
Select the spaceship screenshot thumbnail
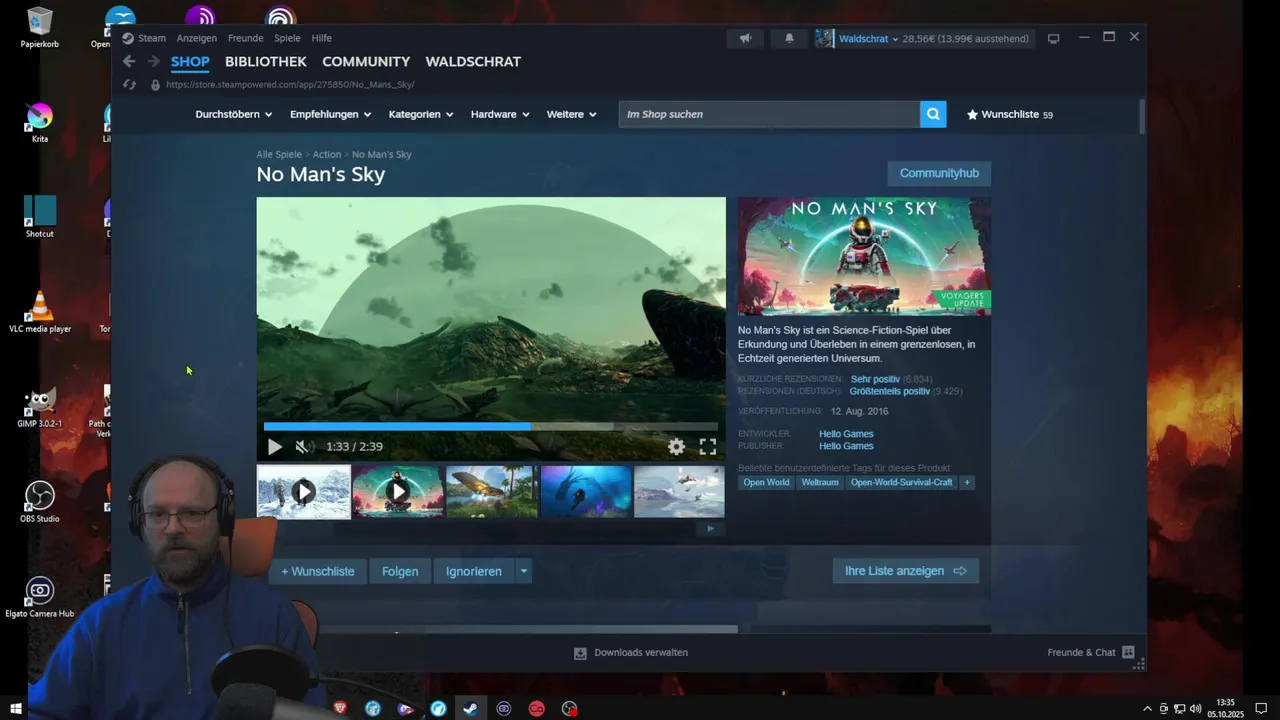click(491, 491)
